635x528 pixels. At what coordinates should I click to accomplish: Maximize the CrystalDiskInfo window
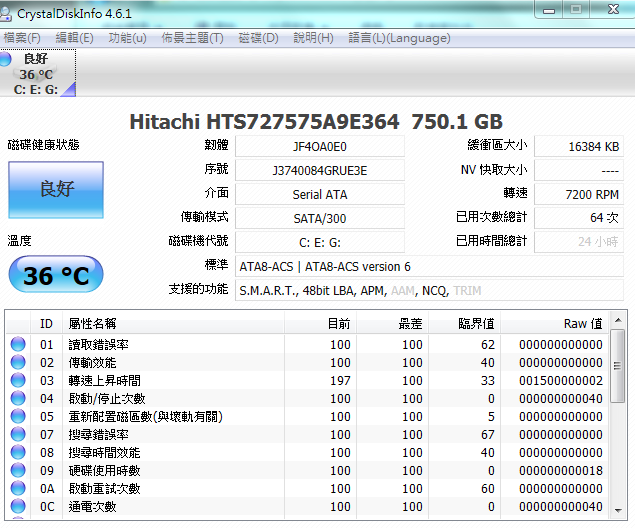pyautogui.click(x=575, y=9)
